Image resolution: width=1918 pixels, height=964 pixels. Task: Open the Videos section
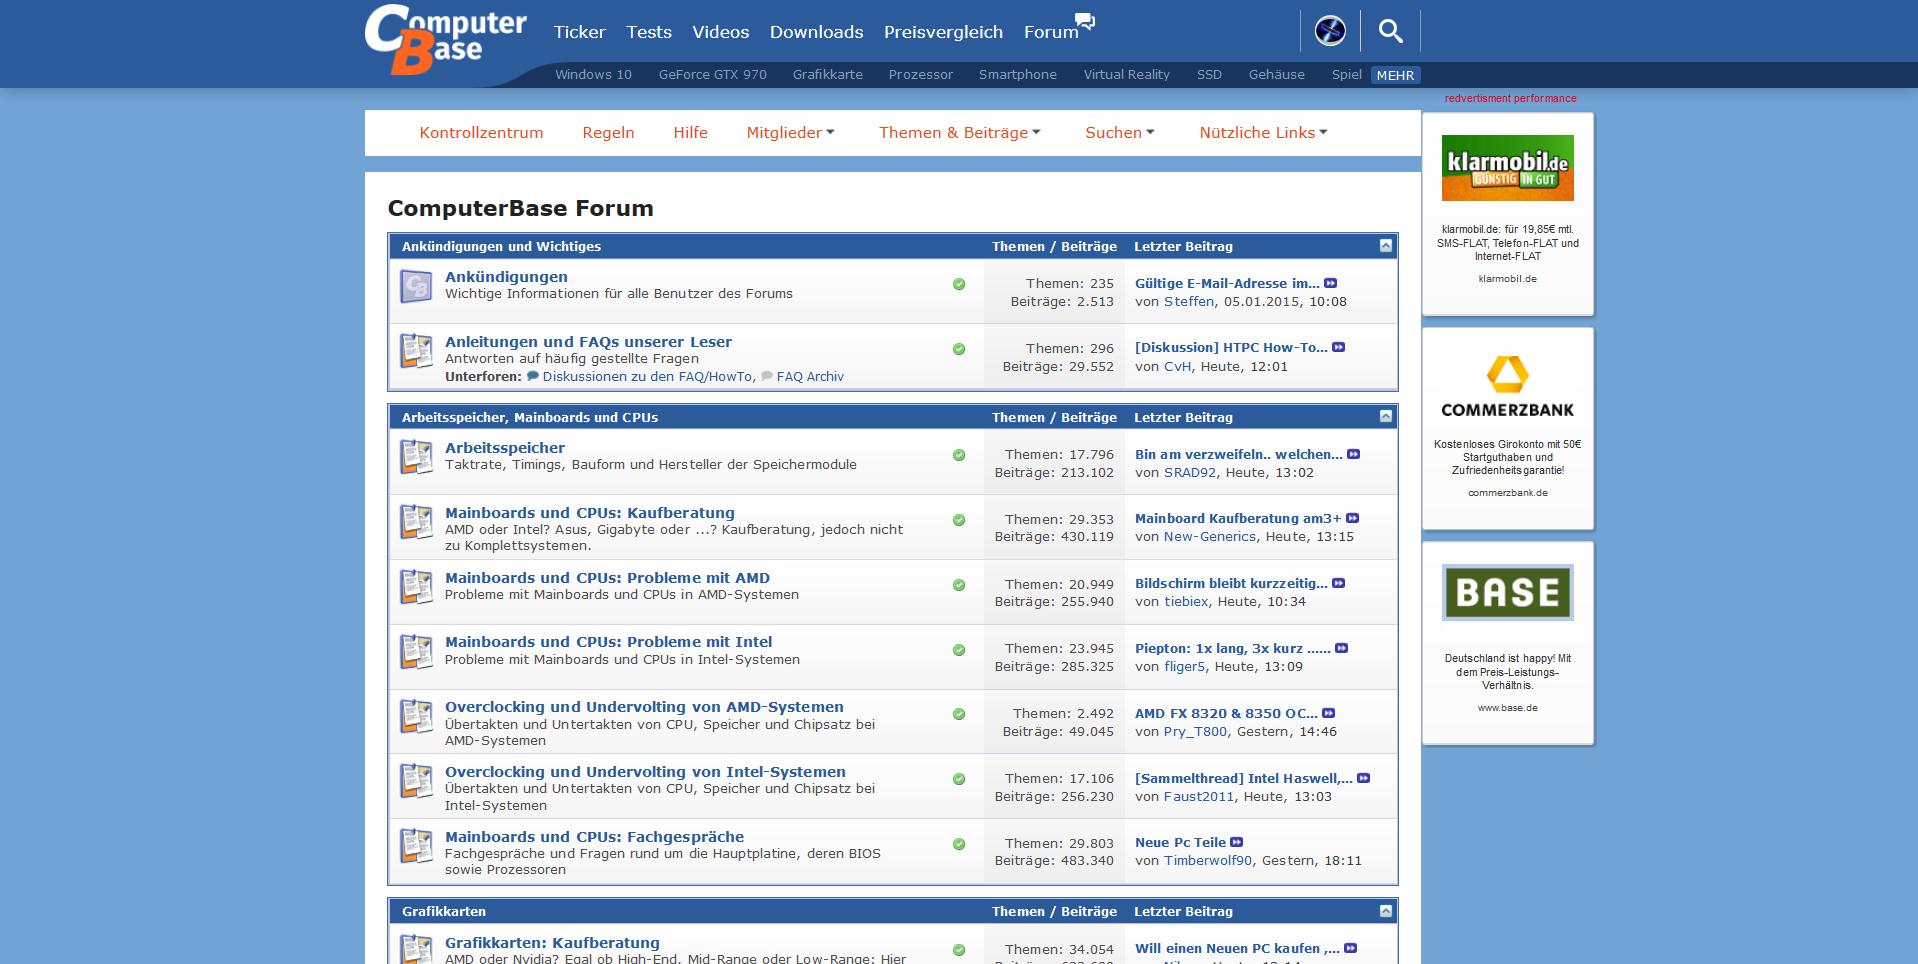[x=720, y=32]
